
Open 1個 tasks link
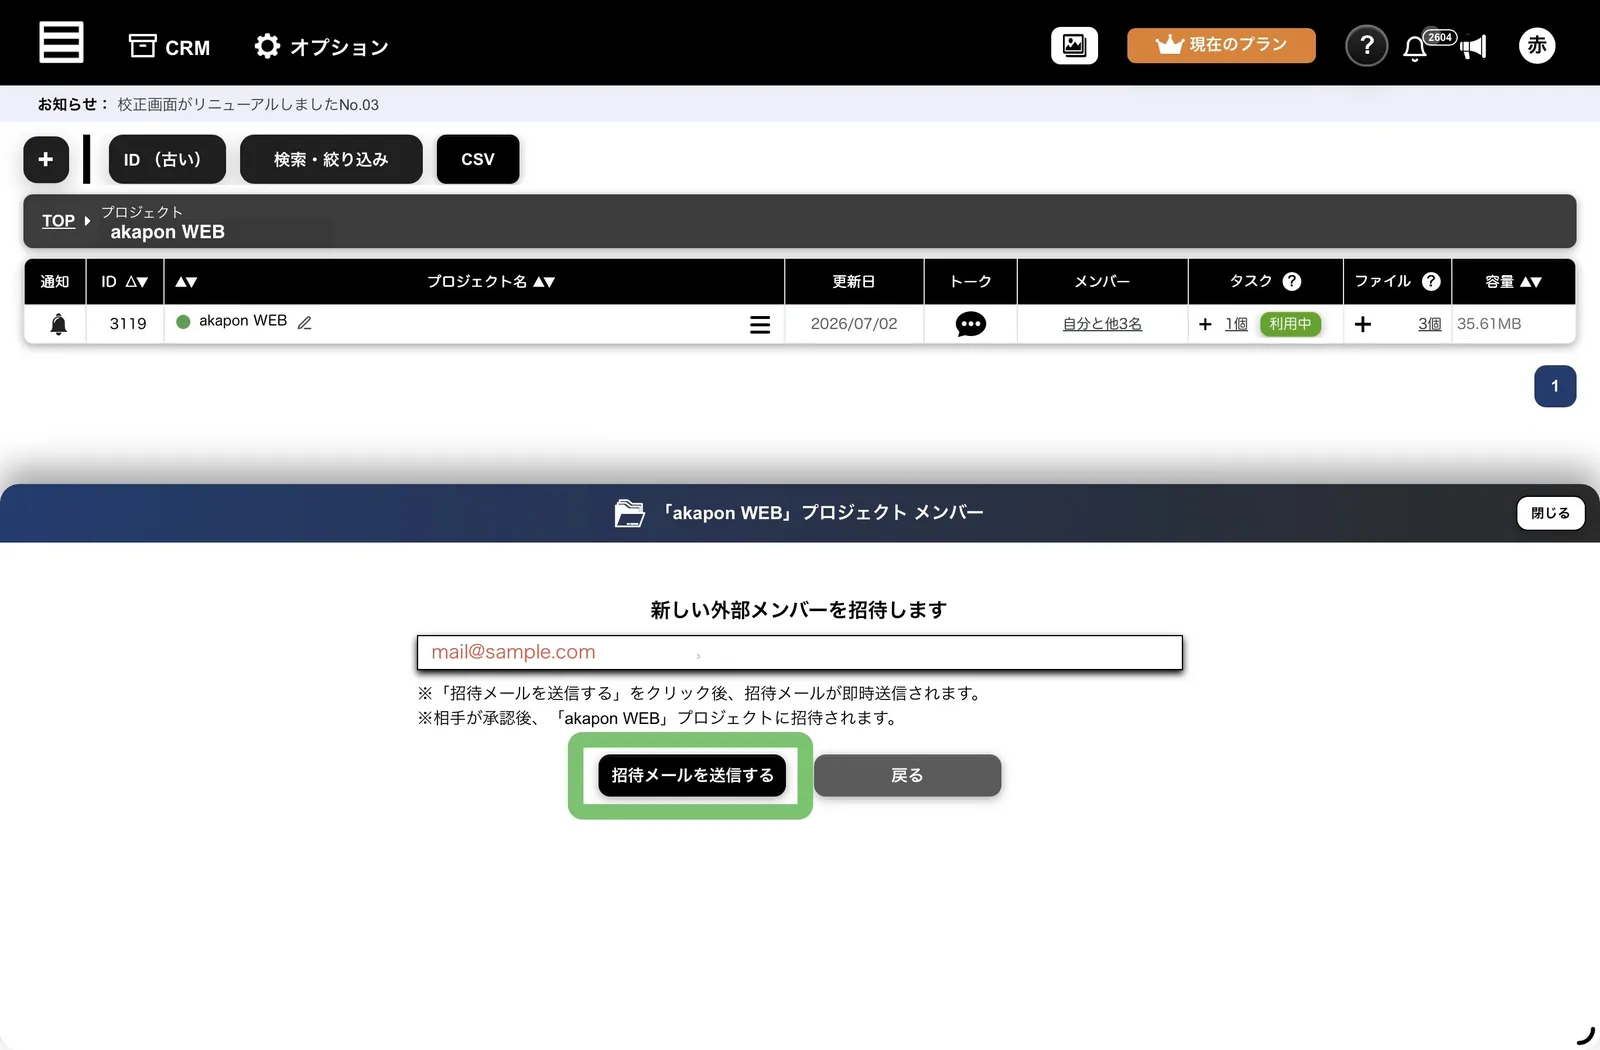1236,324
